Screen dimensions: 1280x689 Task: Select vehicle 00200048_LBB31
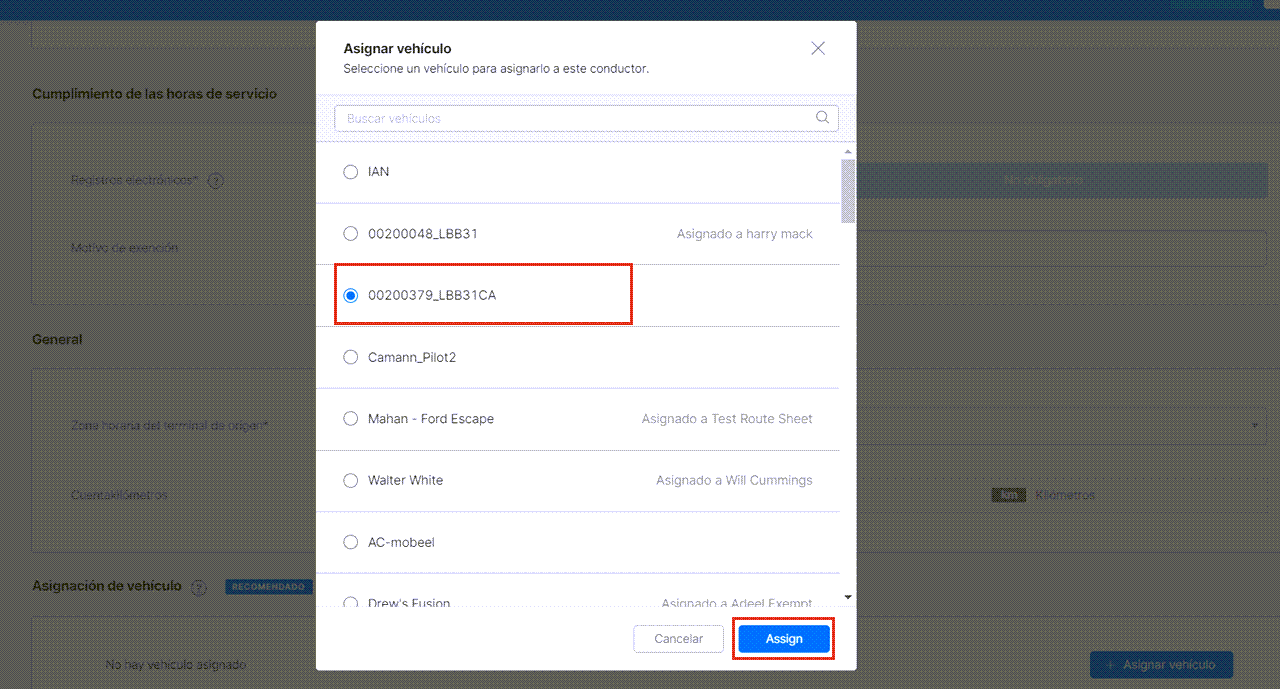(x=351, y=234)
